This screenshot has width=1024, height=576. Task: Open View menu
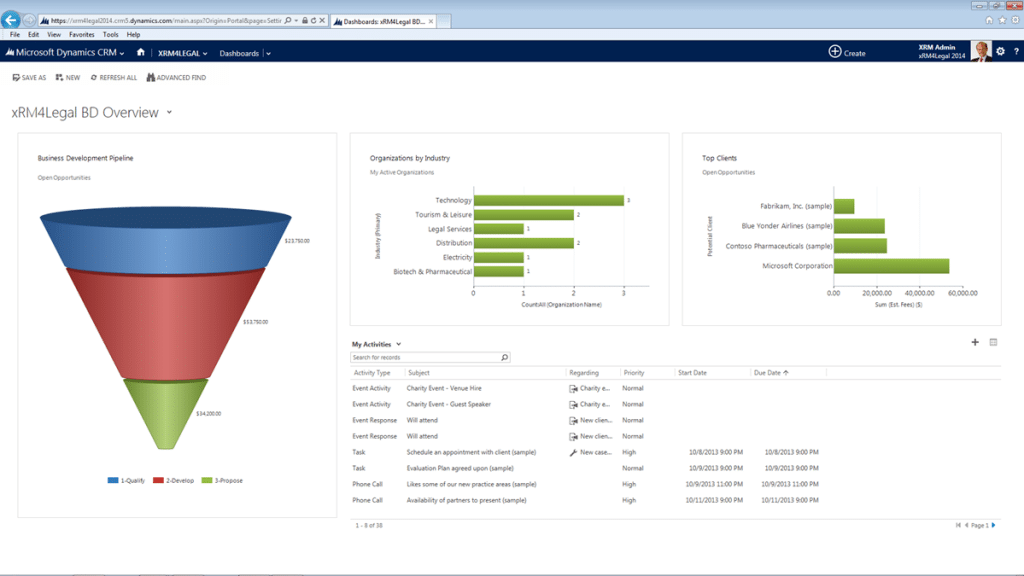pyautogui.click(x=54, y=35)
